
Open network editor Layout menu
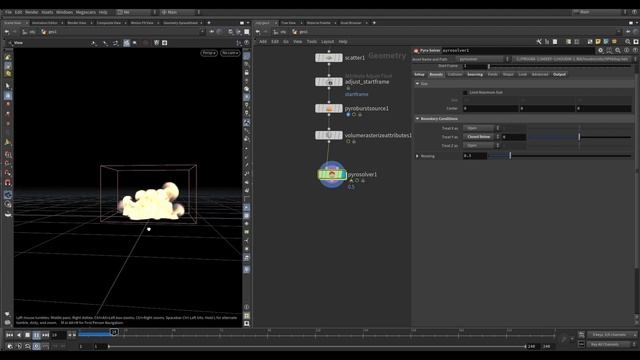click(x=327, y=42)
